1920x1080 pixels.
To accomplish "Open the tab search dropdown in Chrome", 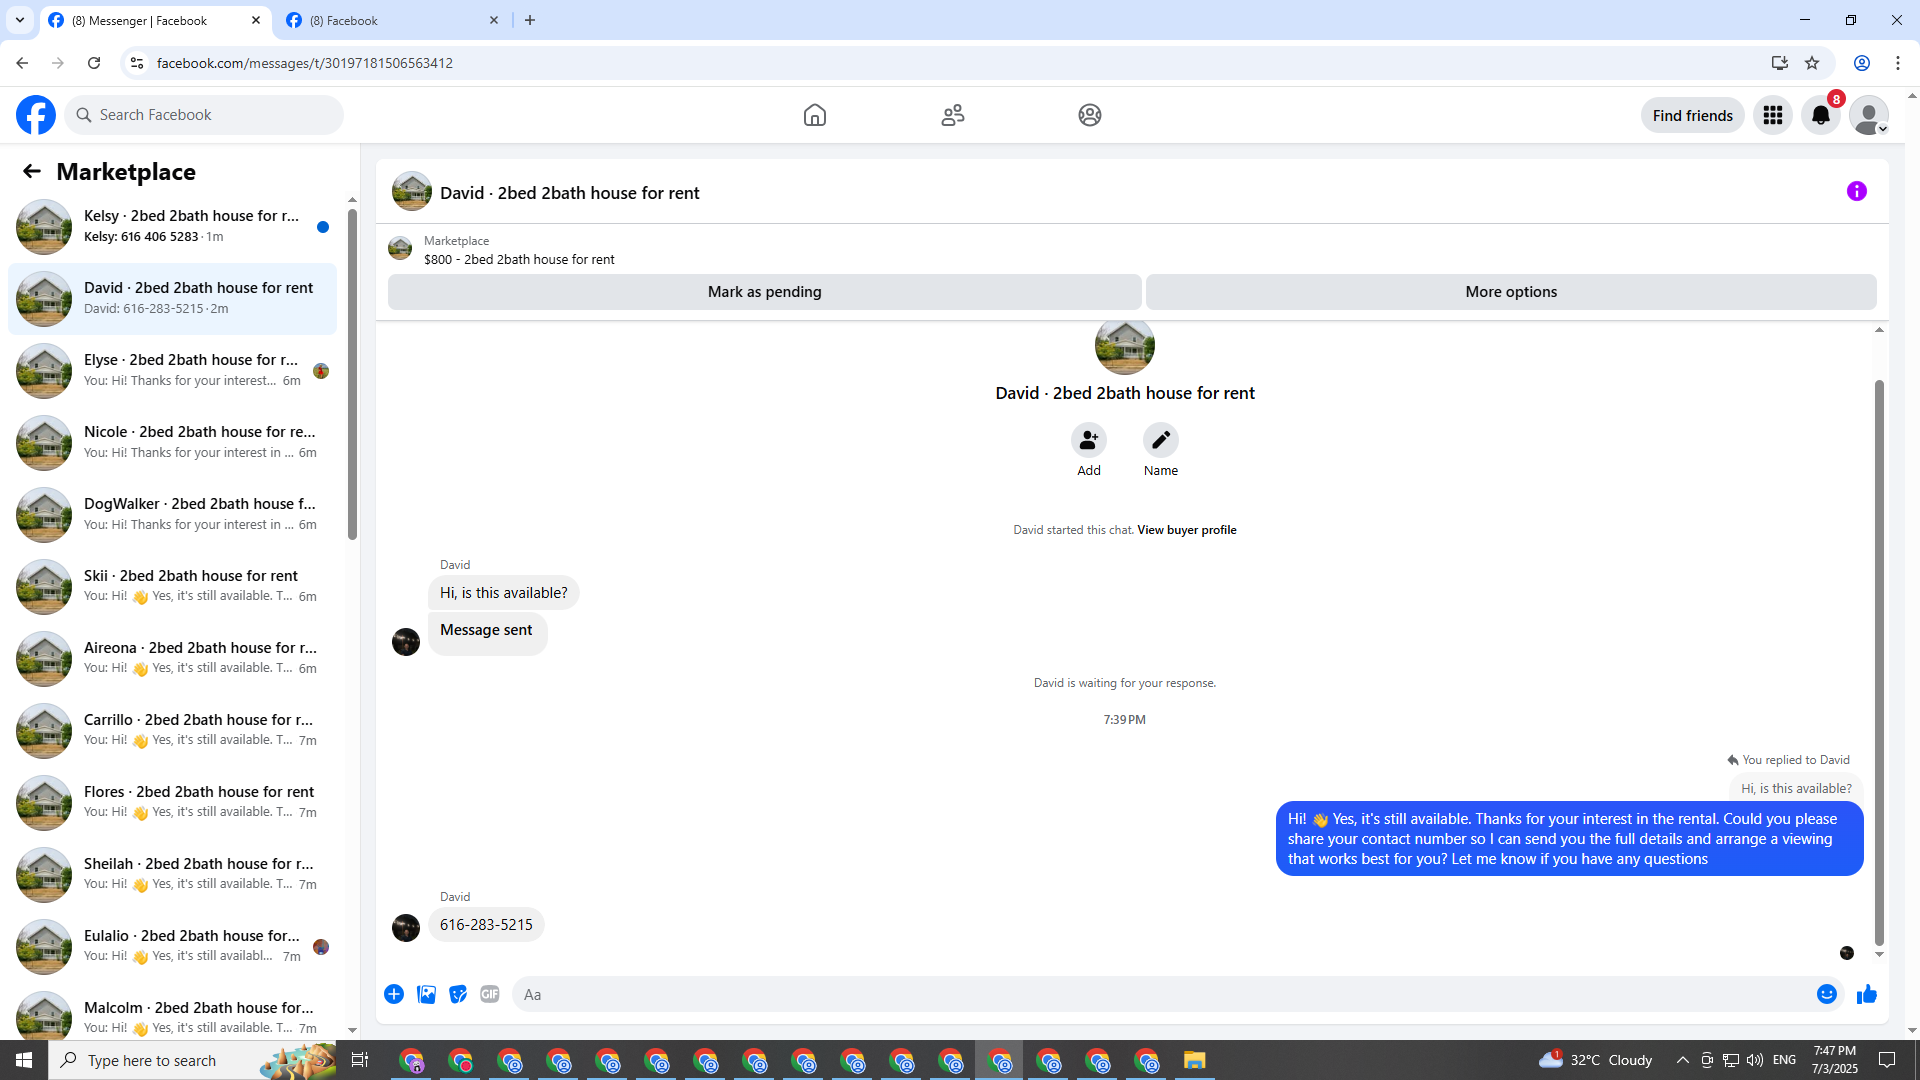I will pos(19,20).
